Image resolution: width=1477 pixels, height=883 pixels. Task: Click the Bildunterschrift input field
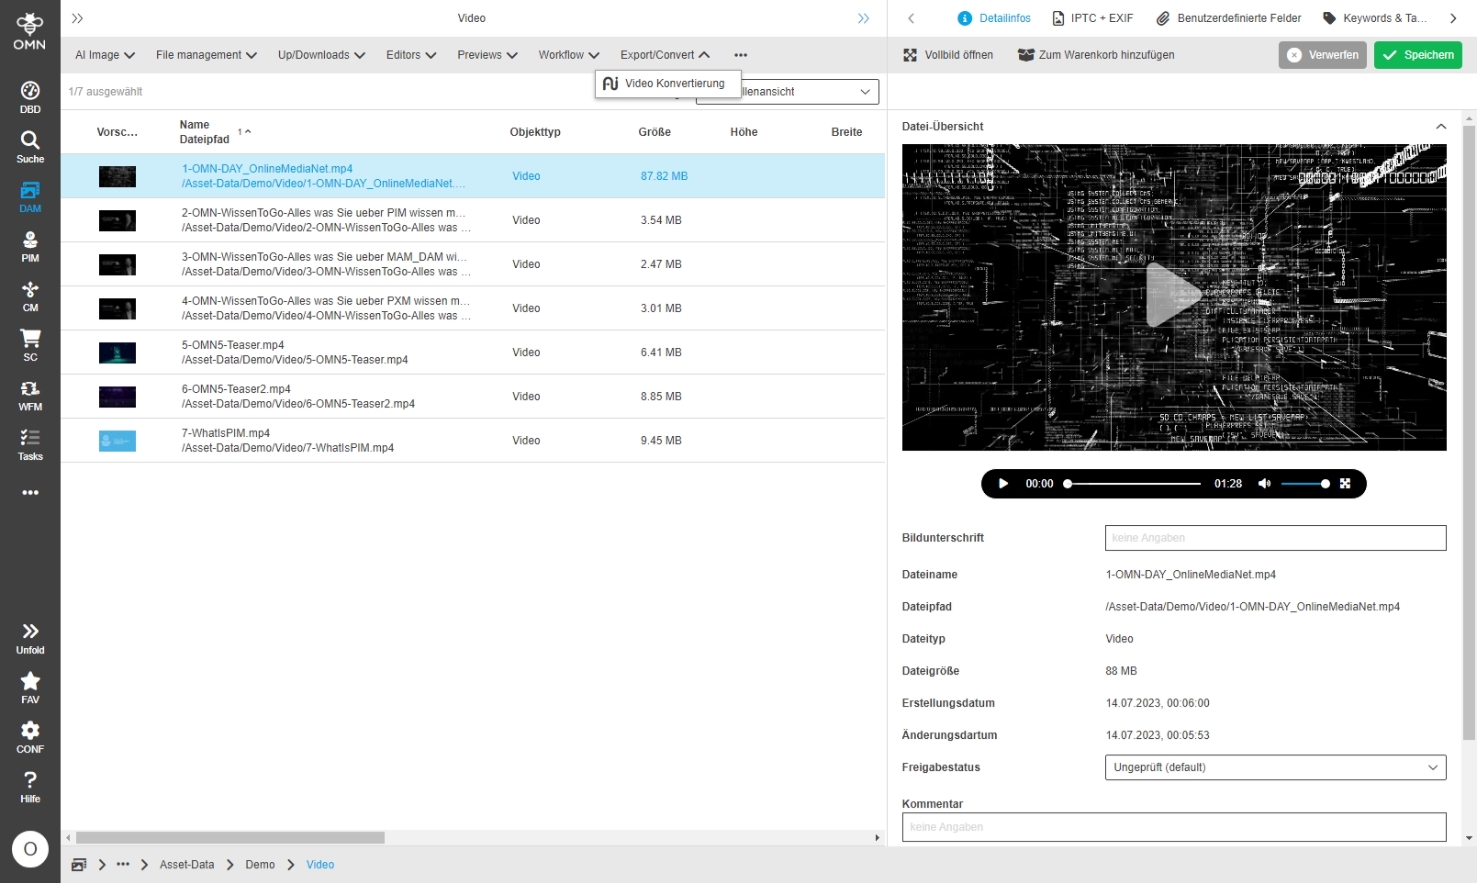(1275, 538)
